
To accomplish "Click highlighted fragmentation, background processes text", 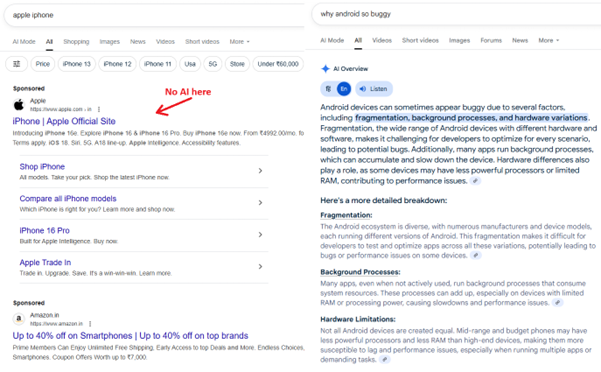I will click(471, 118).
